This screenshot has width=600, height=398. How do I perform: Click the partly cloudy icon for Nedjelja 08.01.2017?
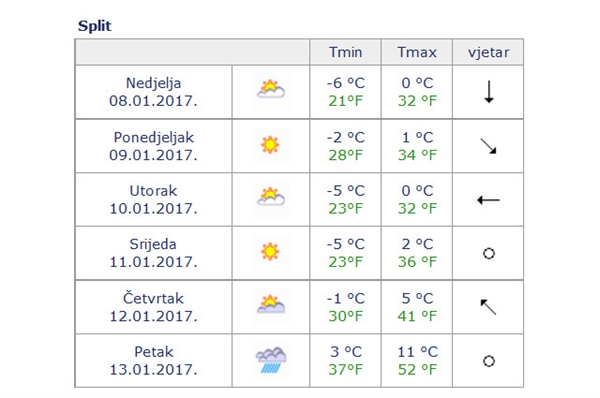click(271, 89)
